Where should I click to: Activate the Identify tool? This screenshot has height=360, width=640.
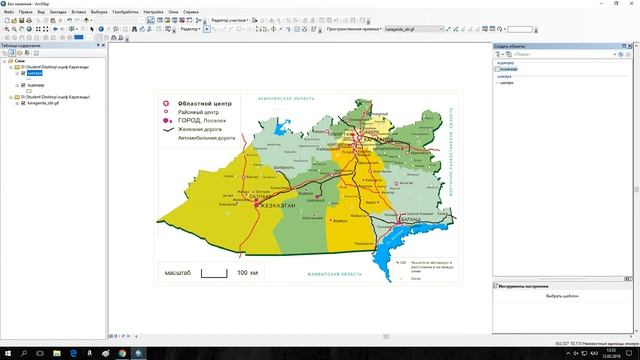[101, 29]
